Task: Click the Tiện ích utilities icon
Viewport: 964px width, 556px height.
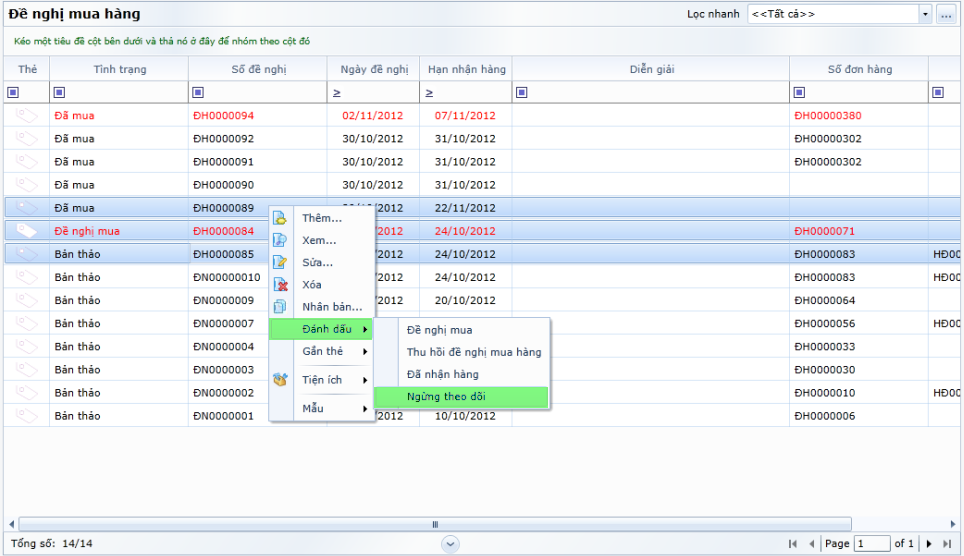Action: [281, 380]
